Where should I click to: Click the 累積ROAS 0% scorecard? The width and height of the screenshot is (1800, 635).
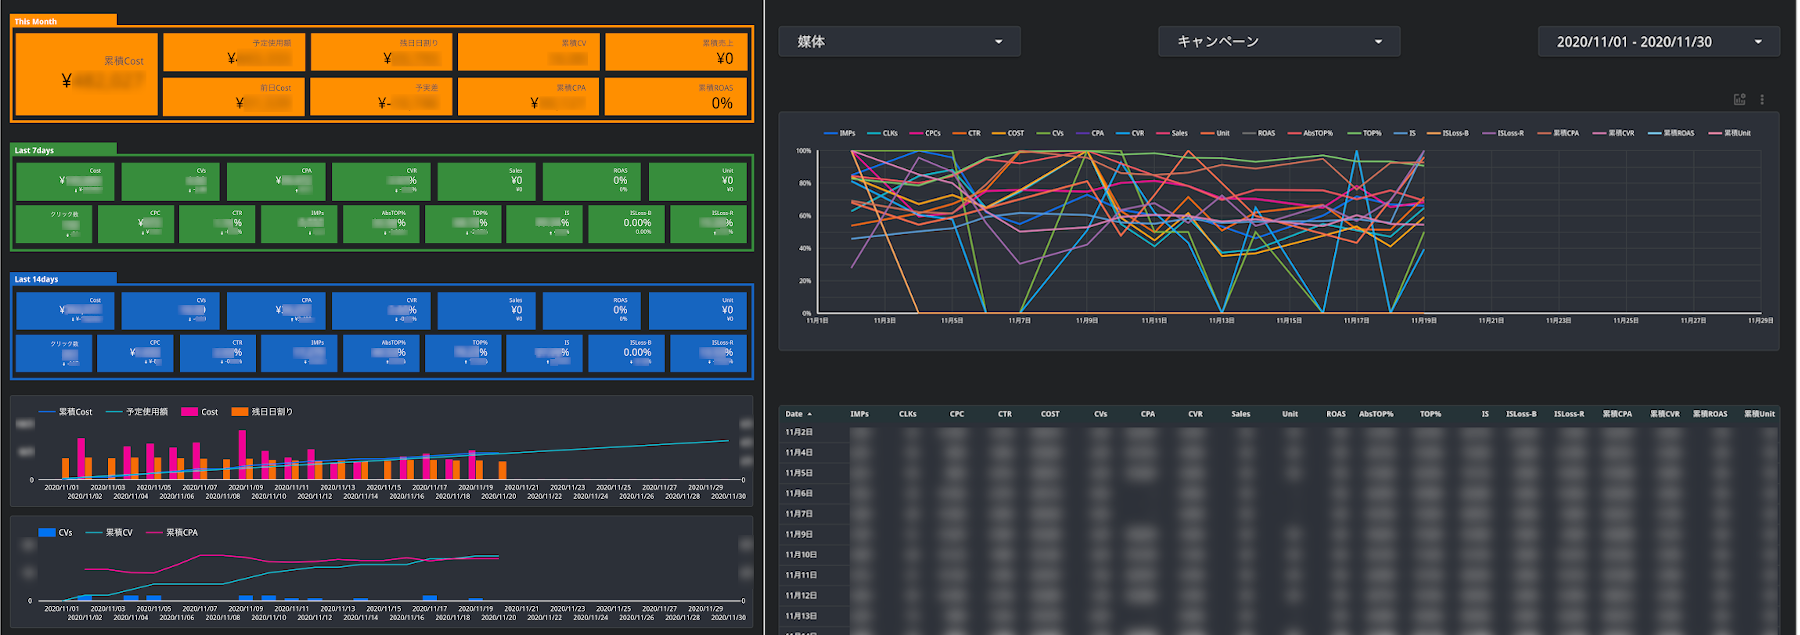pyautogui.click(x=677, y=98)
